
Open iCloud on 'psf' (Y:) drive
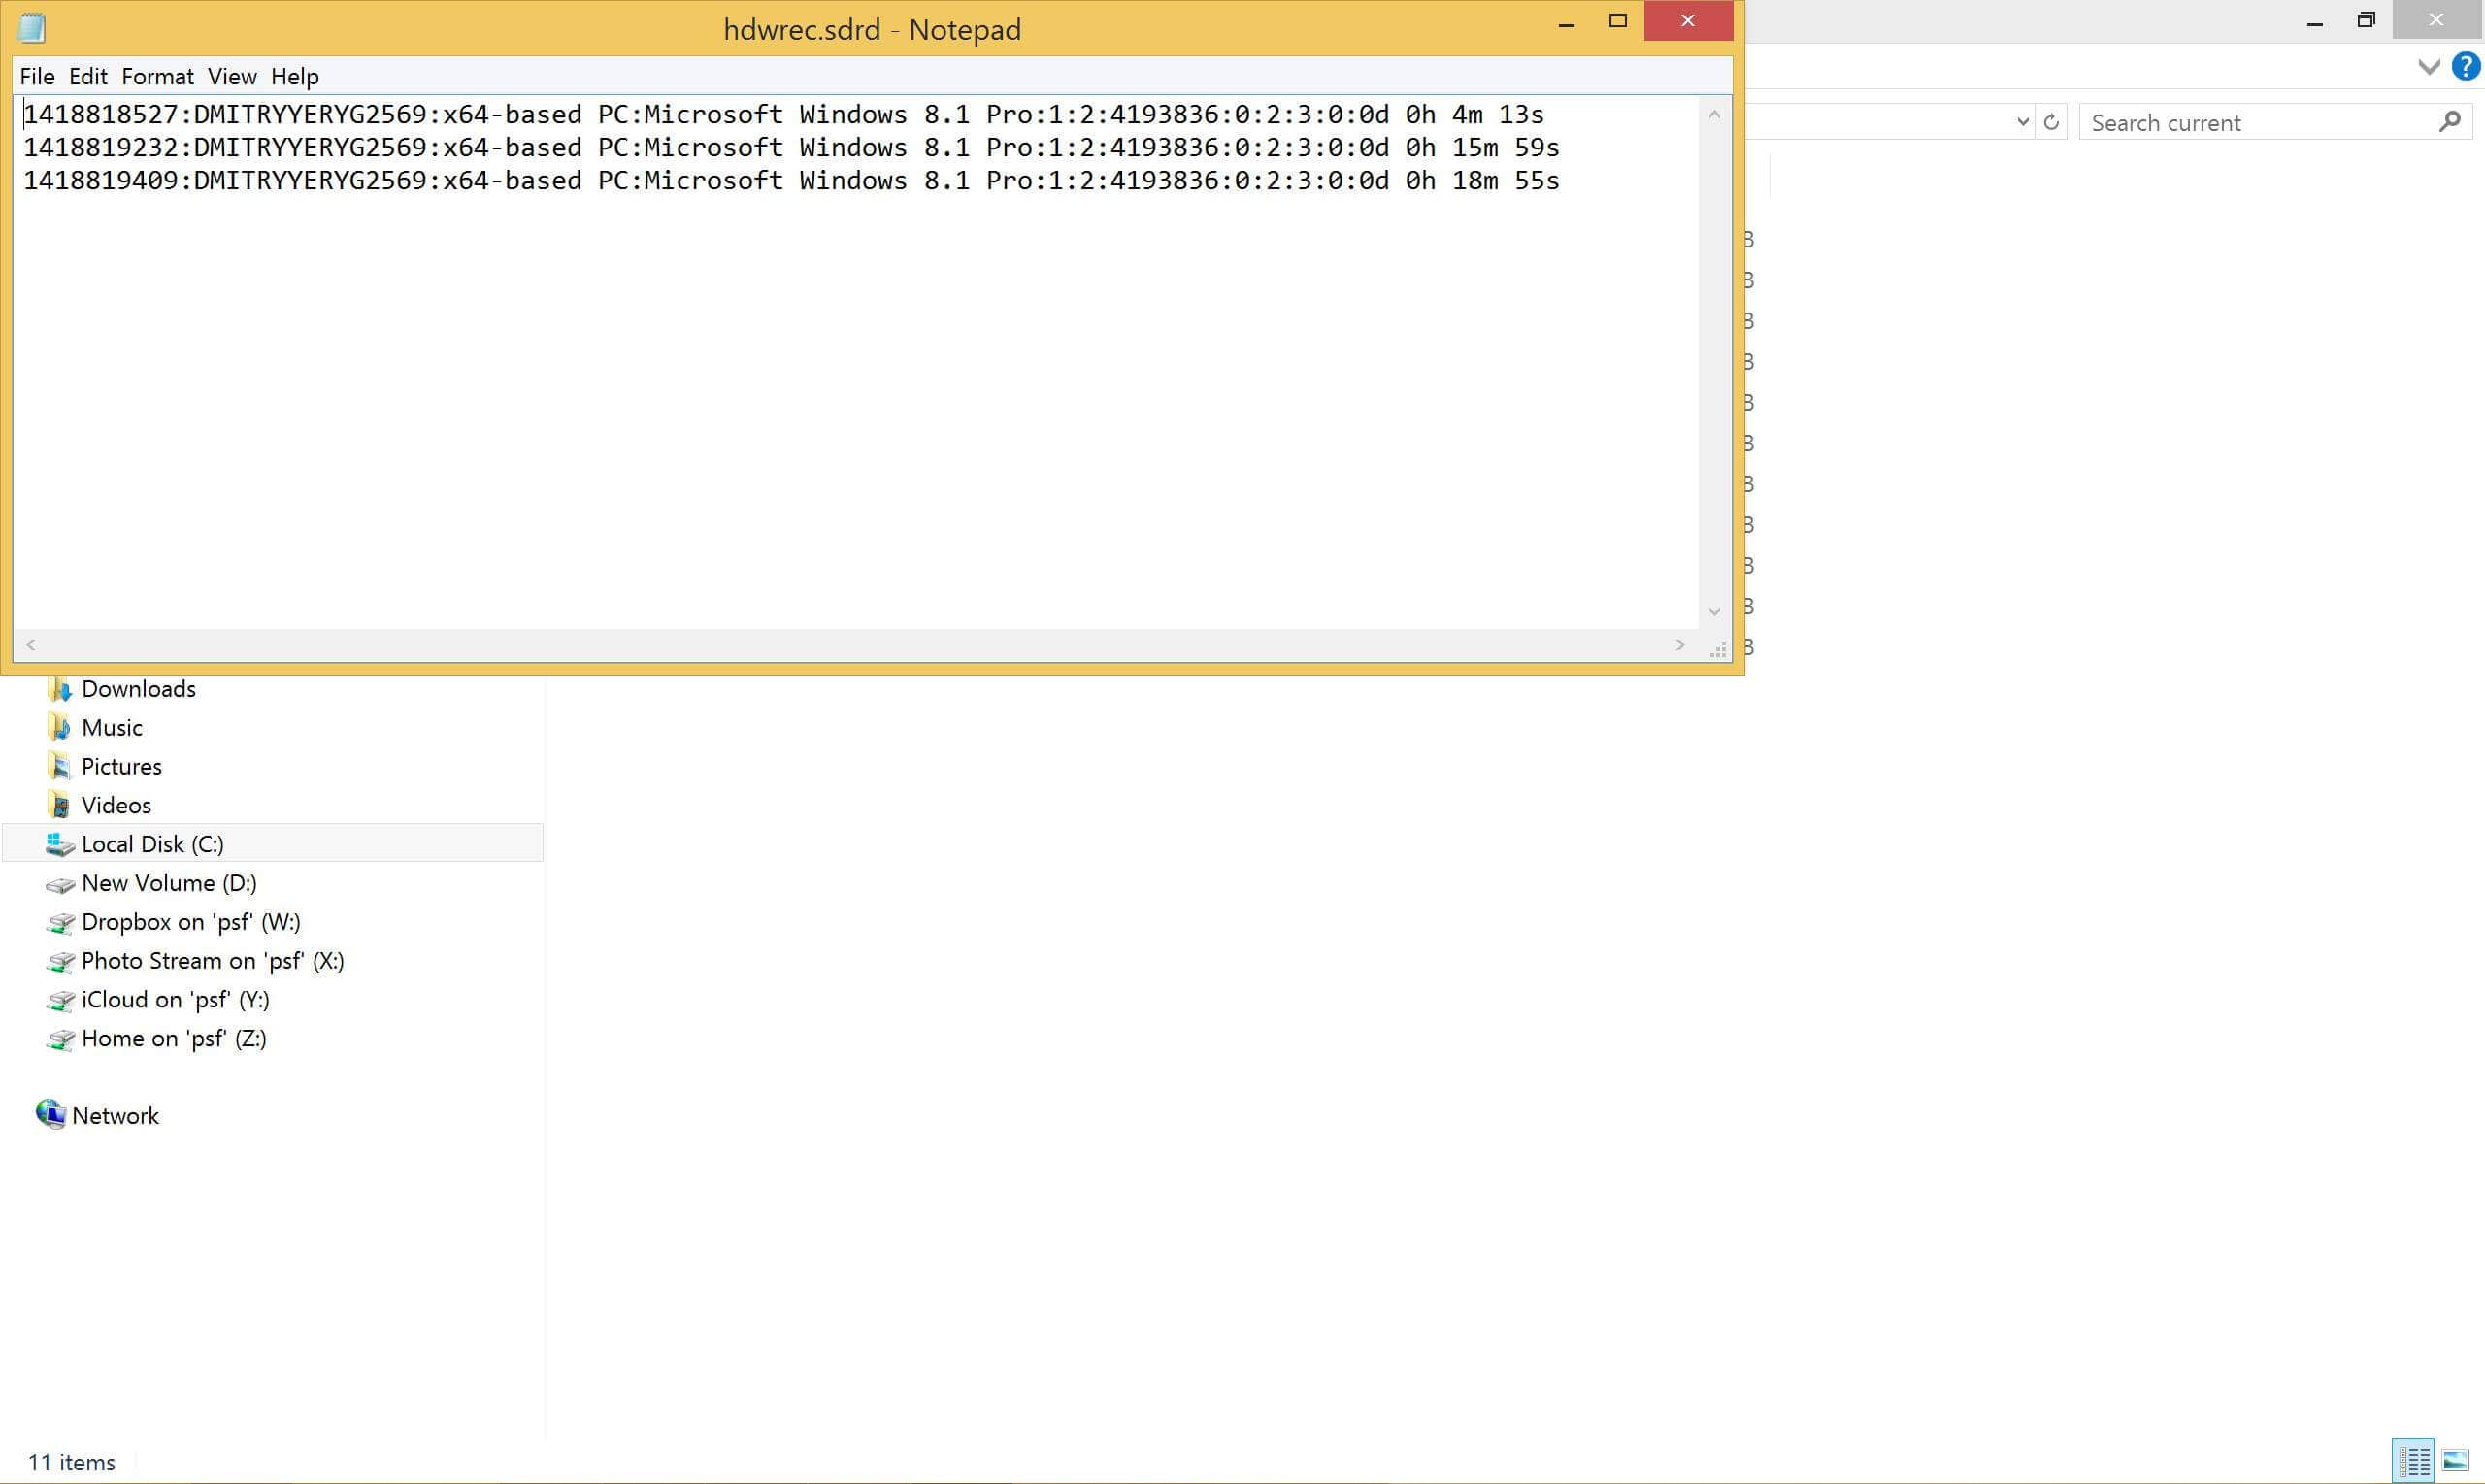click(175, 1000)
